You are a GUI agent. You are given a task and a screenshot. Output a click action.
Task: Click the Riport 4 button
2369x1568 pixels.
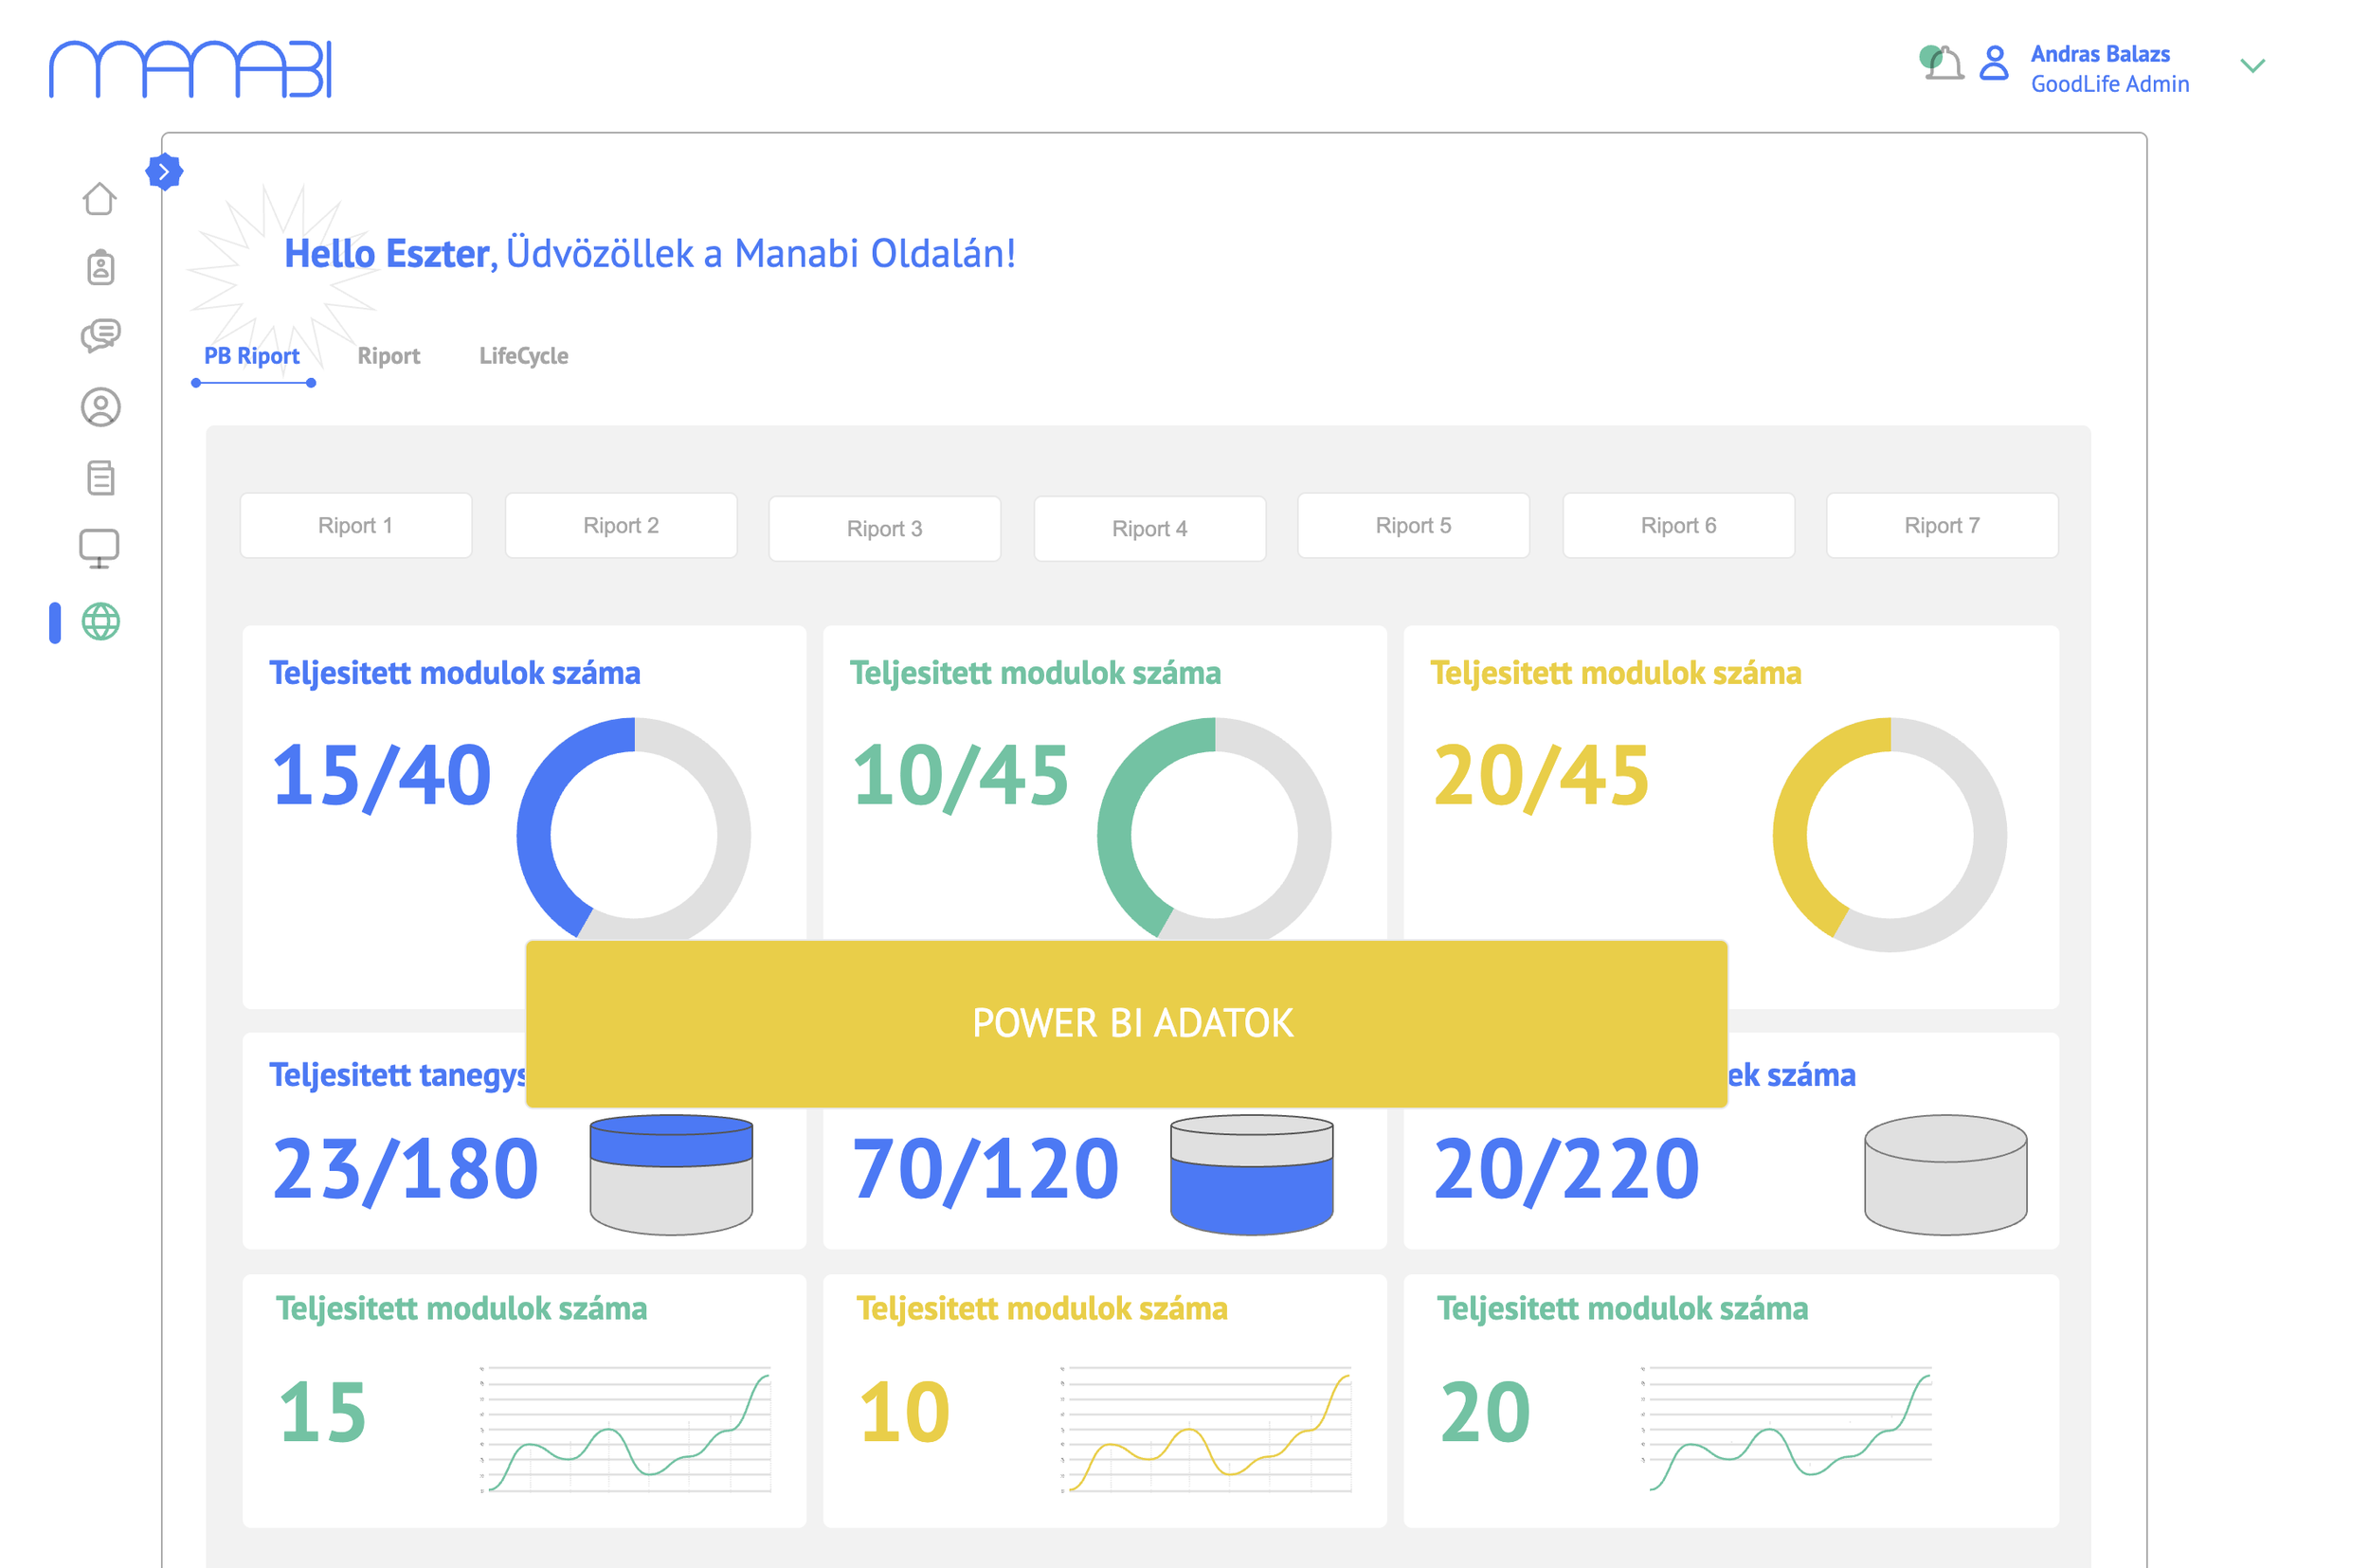(1149, 528)
